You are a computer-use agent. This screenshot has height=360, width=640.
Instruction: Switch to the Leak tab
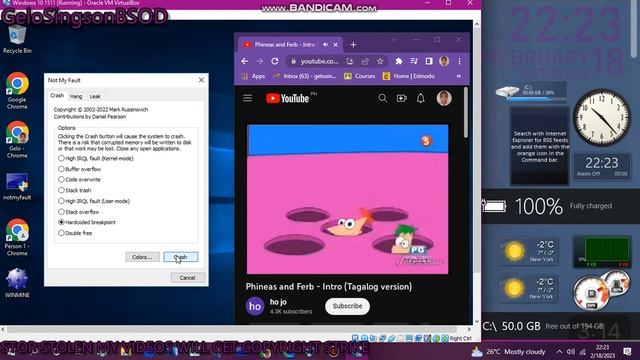pyautogui.click(x=95, y=96)
